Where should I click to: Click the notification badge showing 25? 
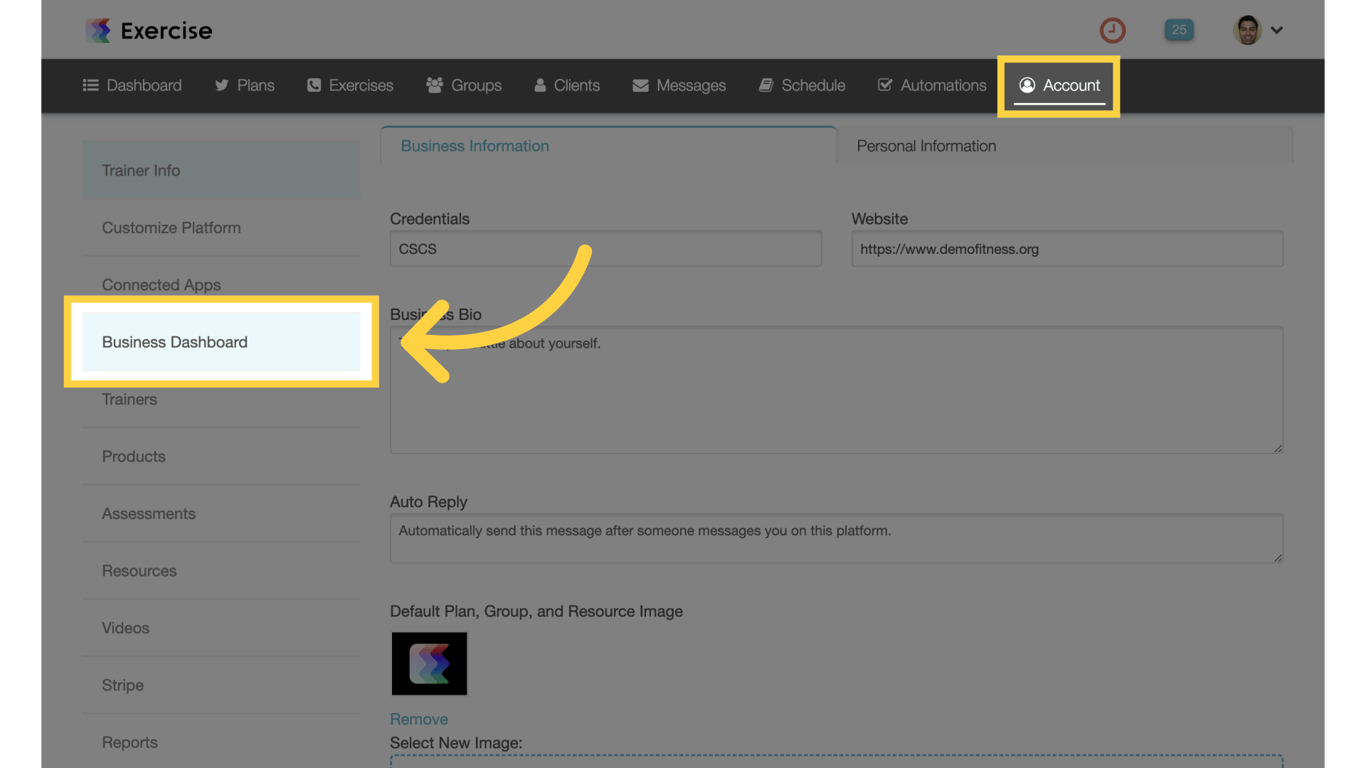(x=1179, y=30)
